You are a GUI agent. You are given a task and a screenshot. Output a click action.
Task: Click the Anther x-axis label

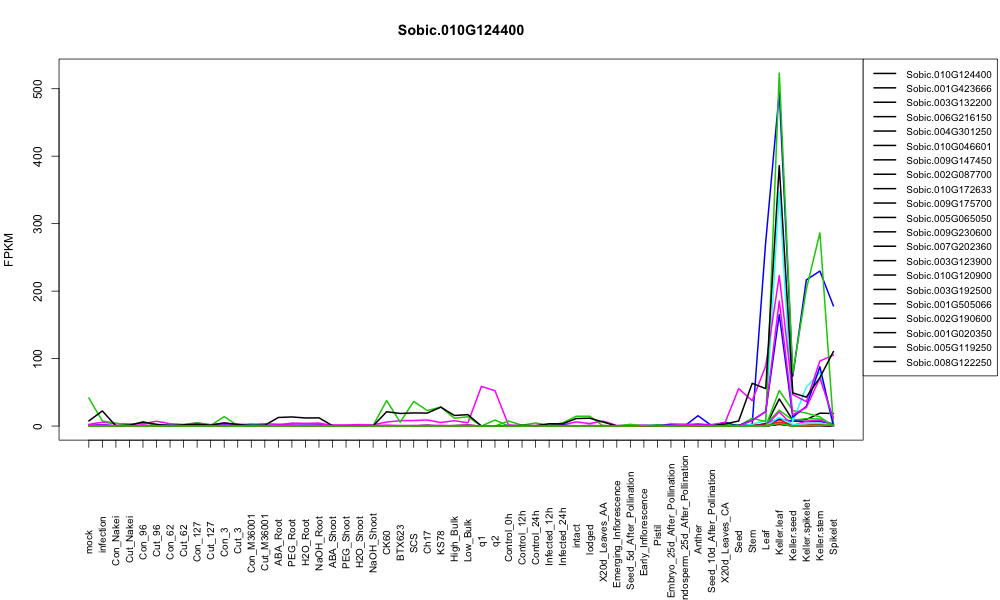point(698,539)
